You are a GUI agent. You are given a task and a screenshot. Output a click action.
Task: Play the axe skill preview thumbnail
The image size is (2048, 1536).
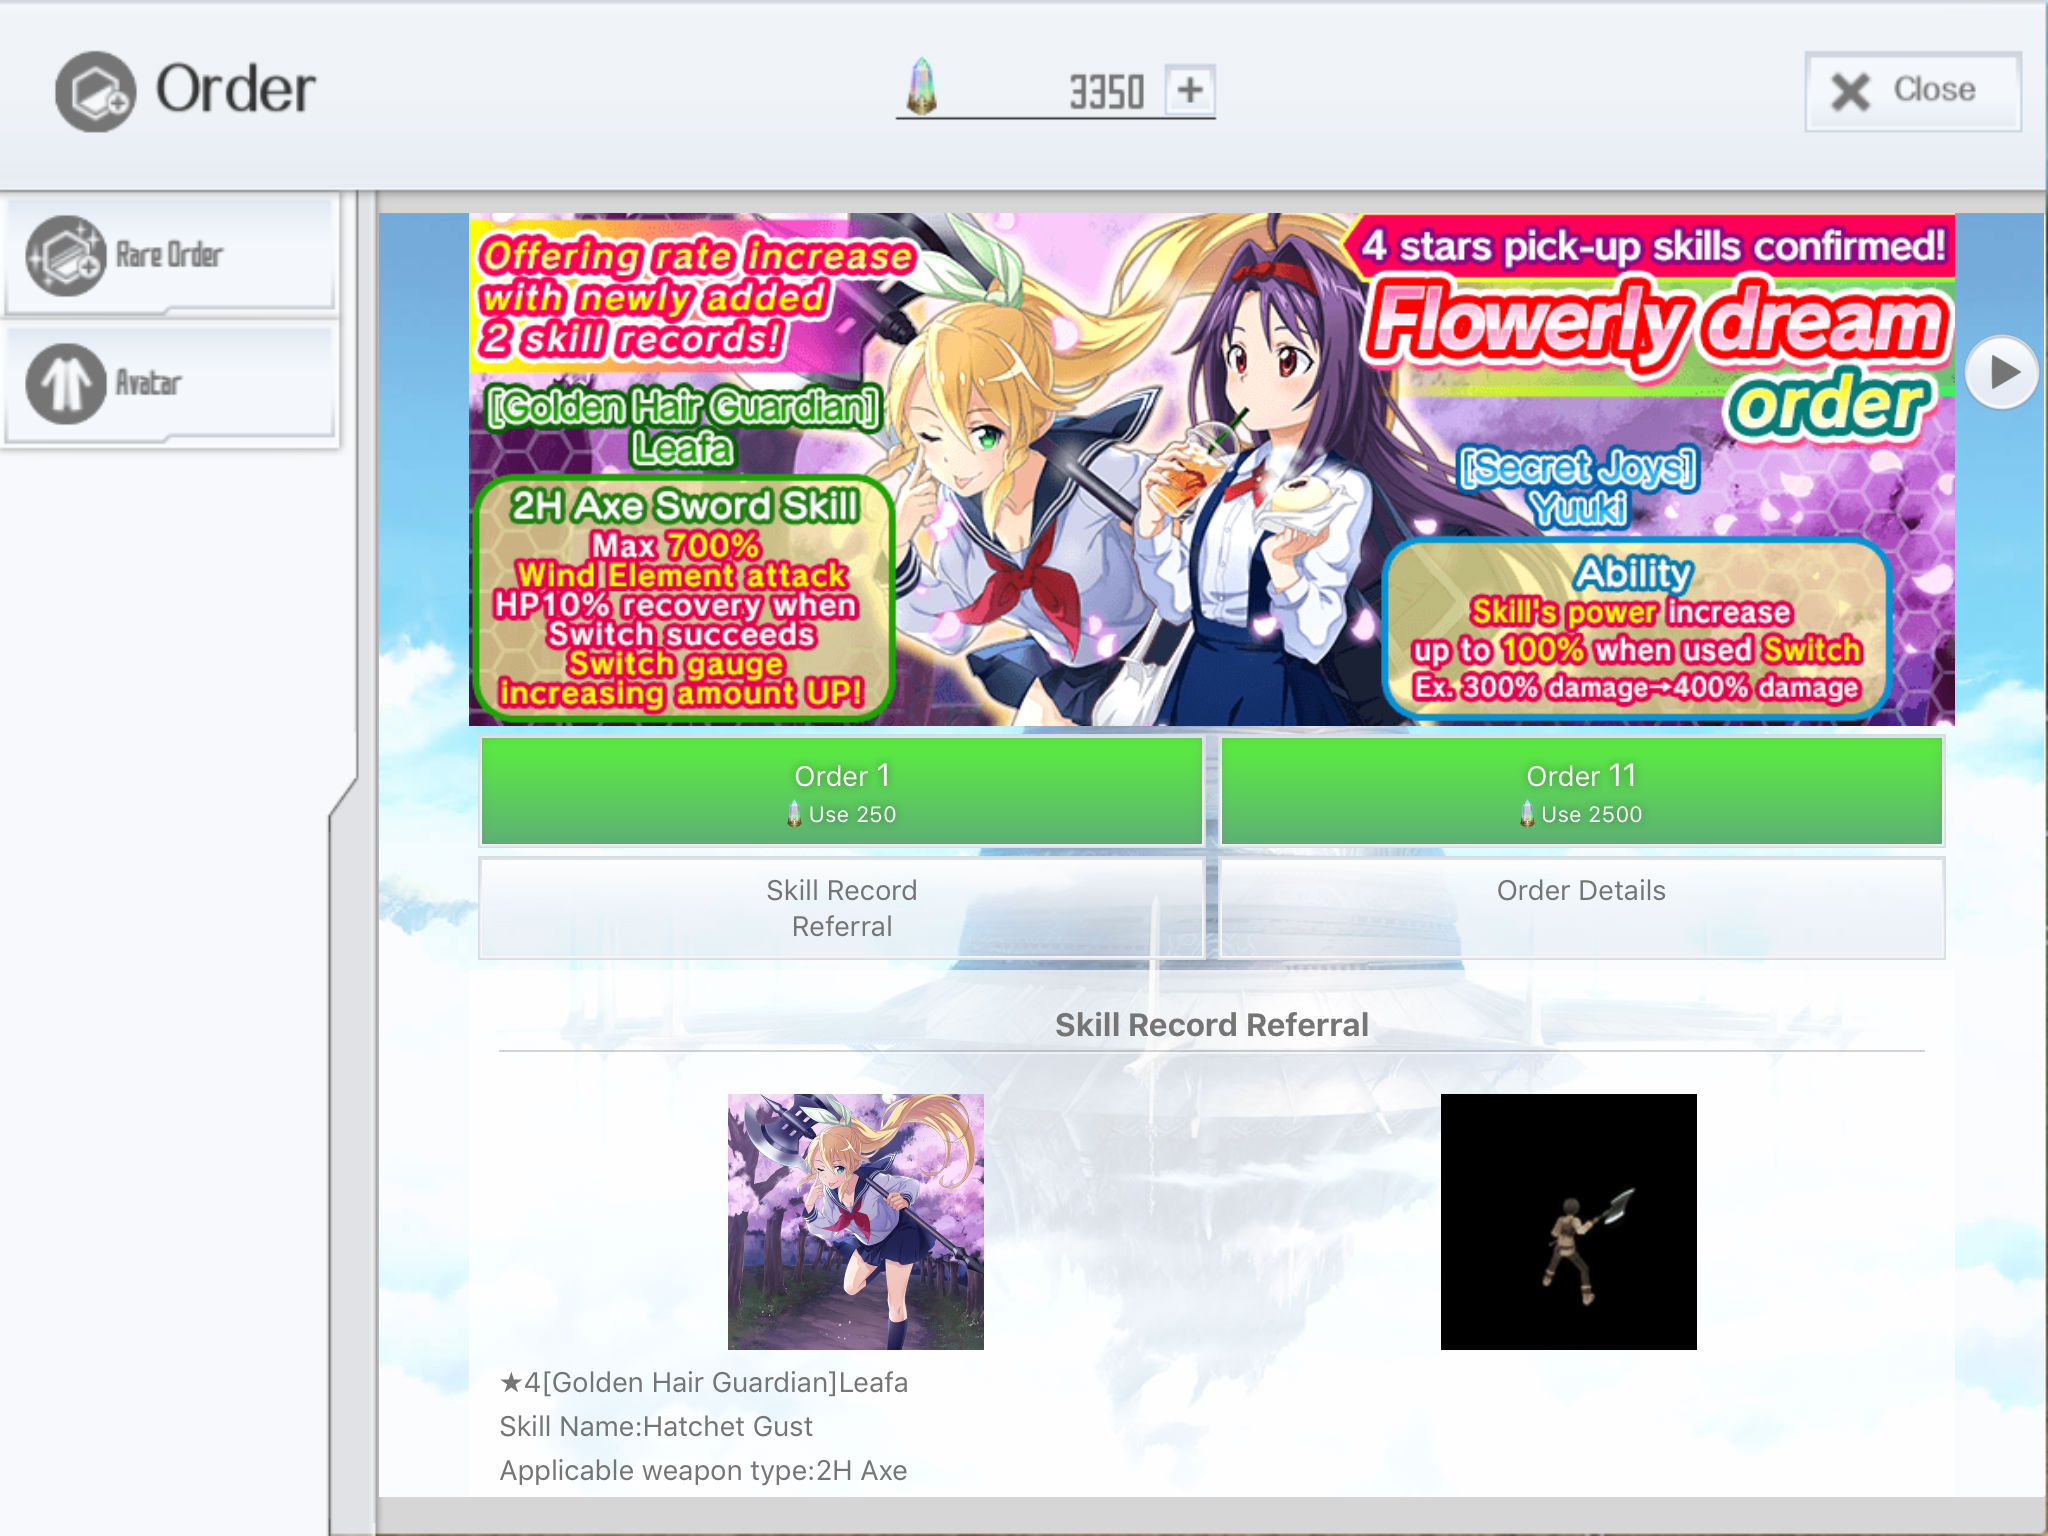tap(1569, 1222)
